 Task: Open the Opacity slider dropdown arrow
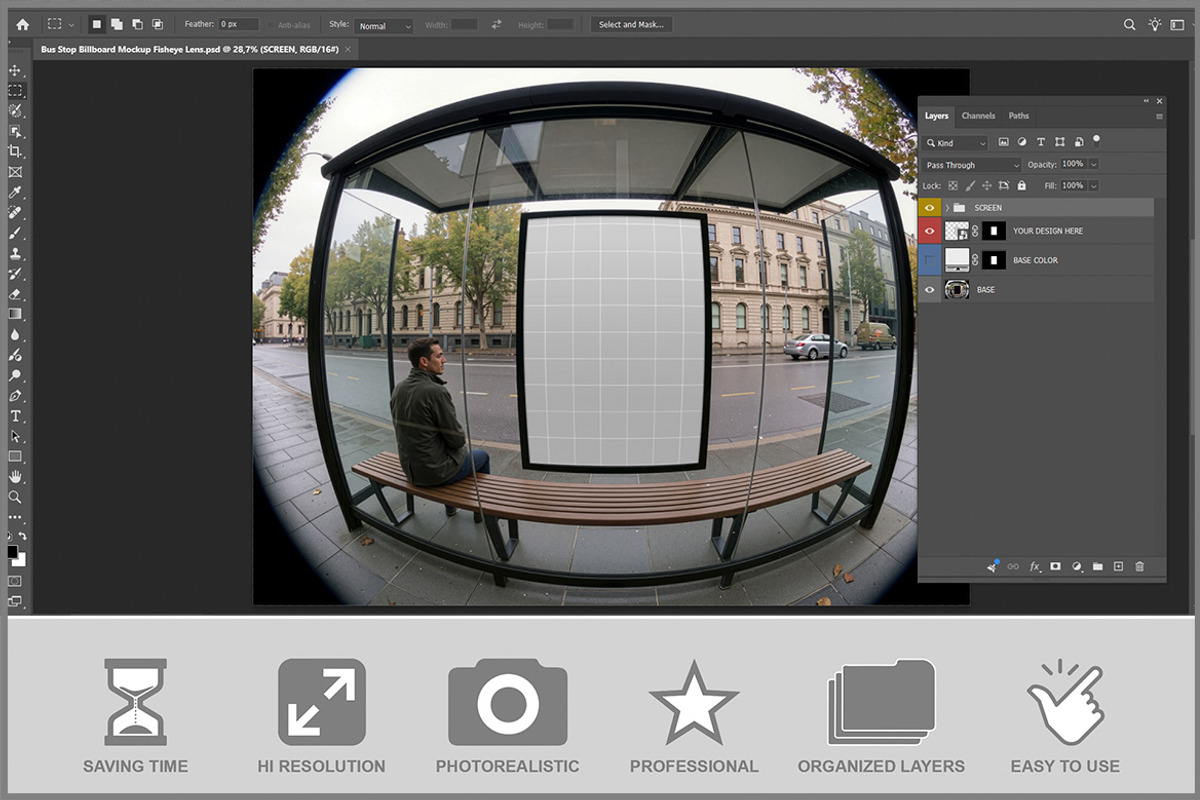(1093, 164)
